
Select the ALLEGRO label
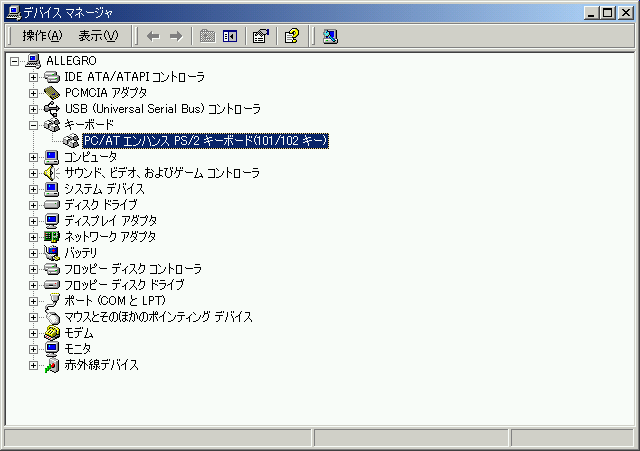[x=71, y=61]
